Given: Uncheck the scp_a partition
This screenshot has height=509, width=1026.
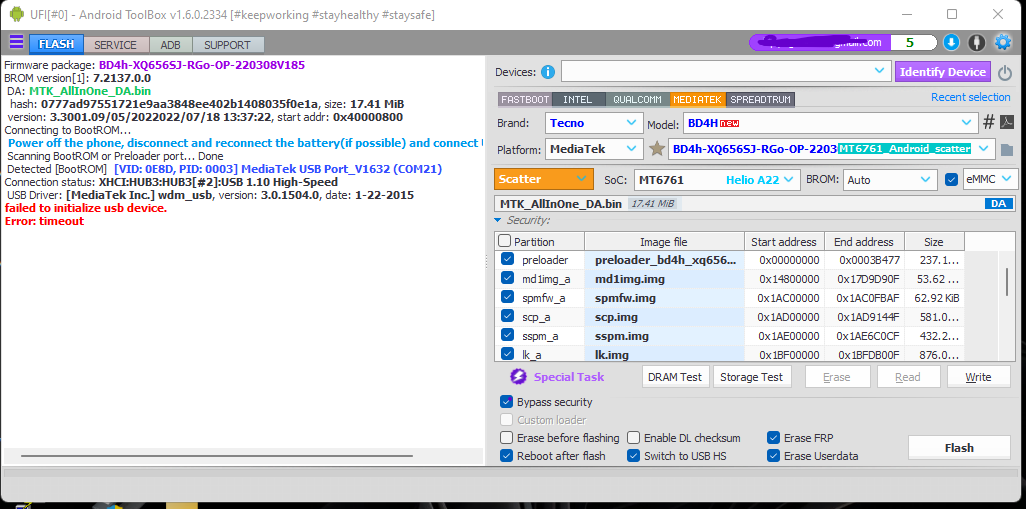Looking at the screenshot, I should coord(507,316).
